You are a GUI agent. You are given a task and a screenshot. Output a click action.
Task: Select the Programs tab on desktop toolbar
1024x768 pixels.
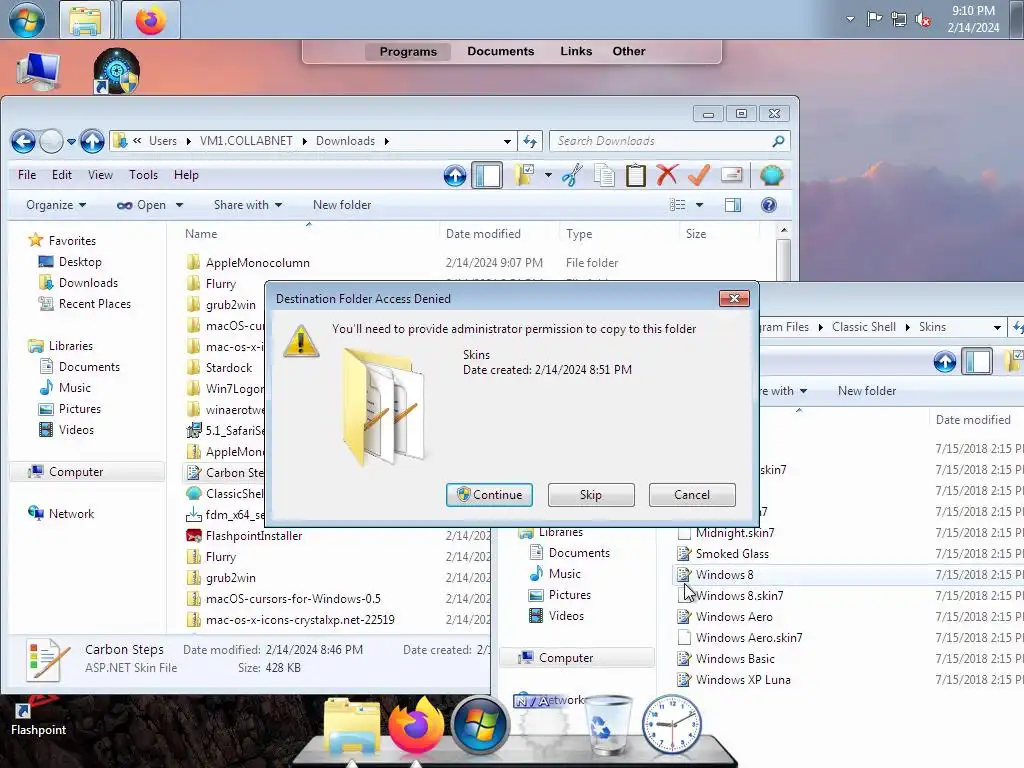408,52
